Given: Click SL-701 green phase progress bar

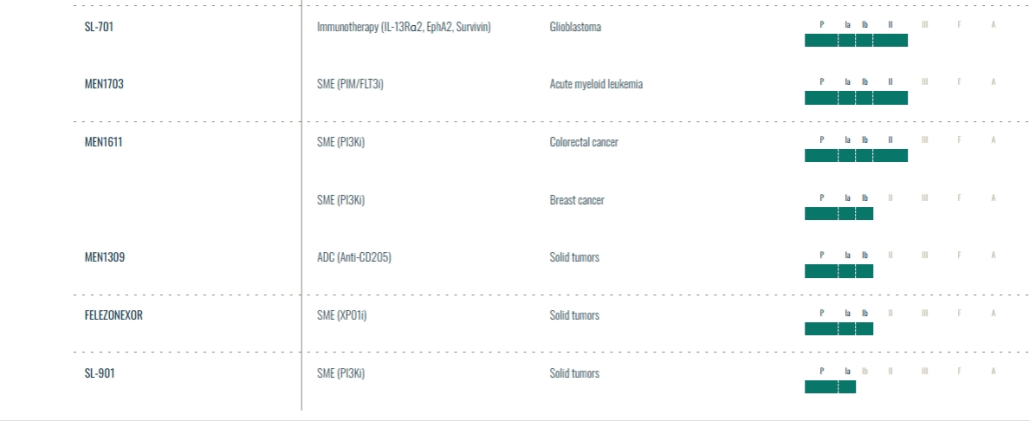Looking at the screenshot, I should click(x=856, y=41).
